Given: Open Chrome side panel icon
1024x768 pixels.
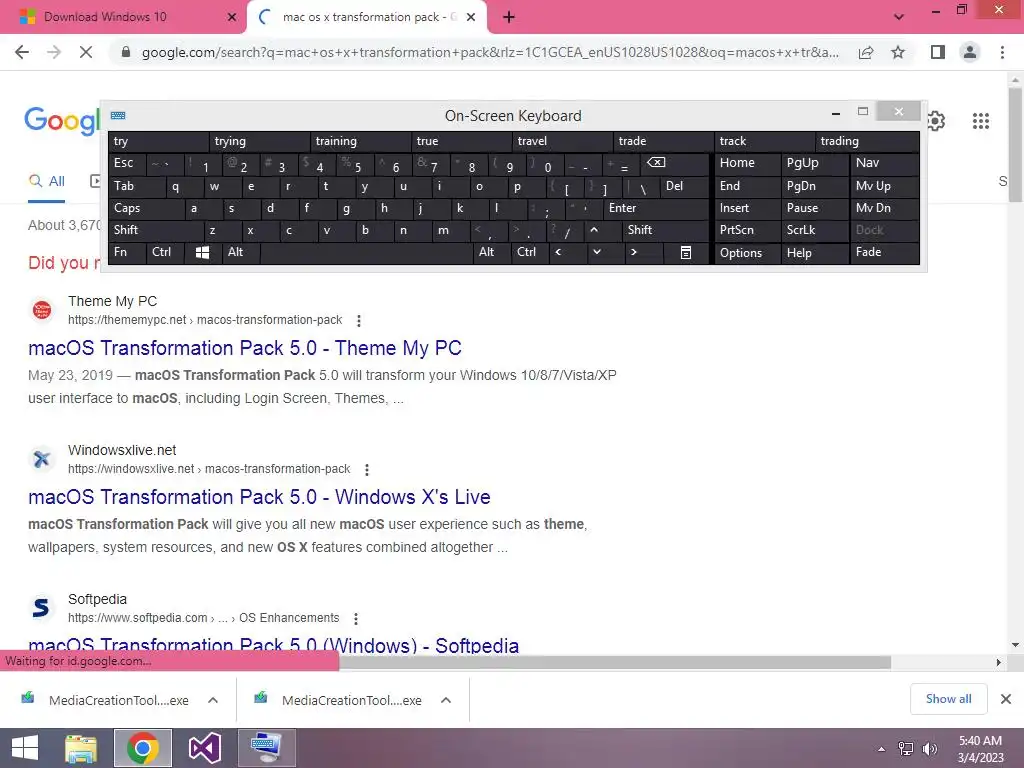Looking at the screenshot, I should click(938, 52).
